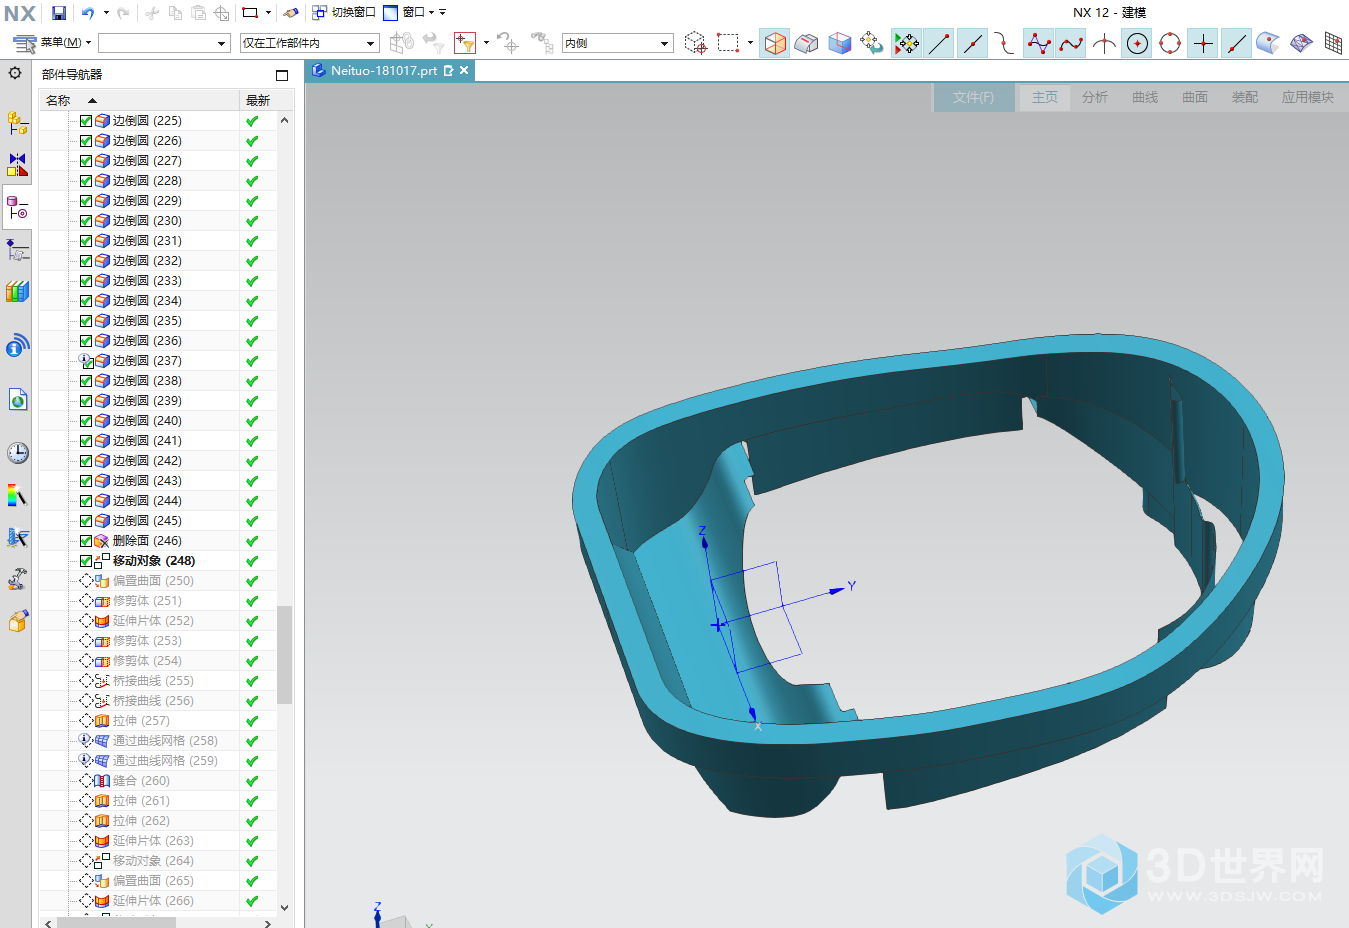Click the navigator vertical scrollbar down arrow
Image resolution: width=1349 pixels, height=928 pixels.
pyautogui.click(x=285, y=907)
